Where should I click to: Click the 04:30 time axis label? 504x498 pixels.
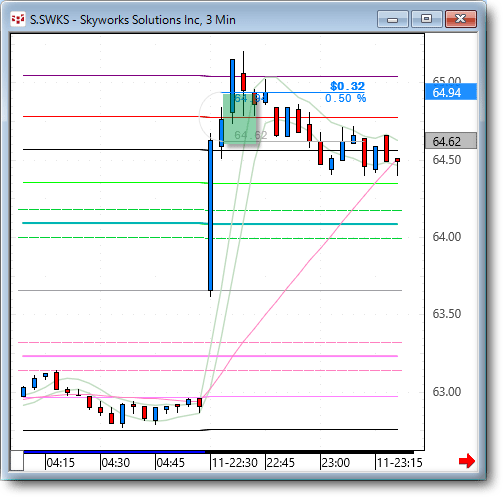click(x=115, y=463)
